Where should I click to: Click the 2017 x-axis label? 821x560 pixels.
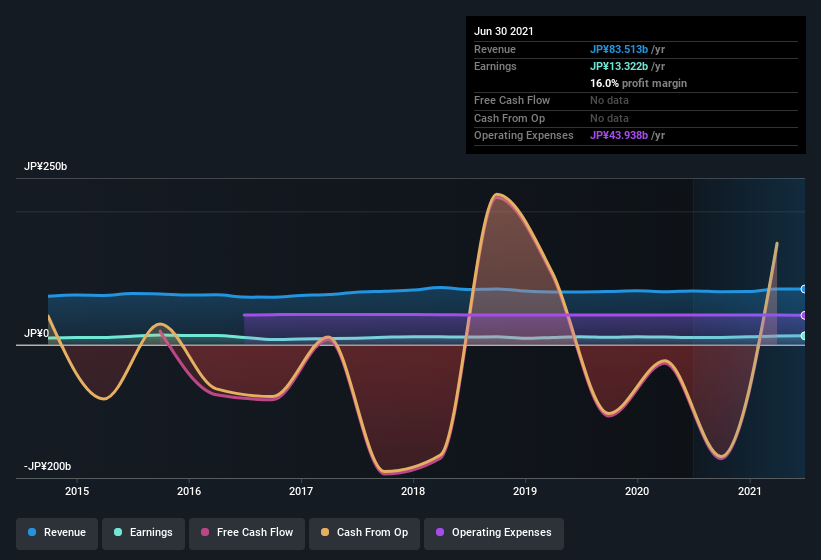click(x=301, y=491)
